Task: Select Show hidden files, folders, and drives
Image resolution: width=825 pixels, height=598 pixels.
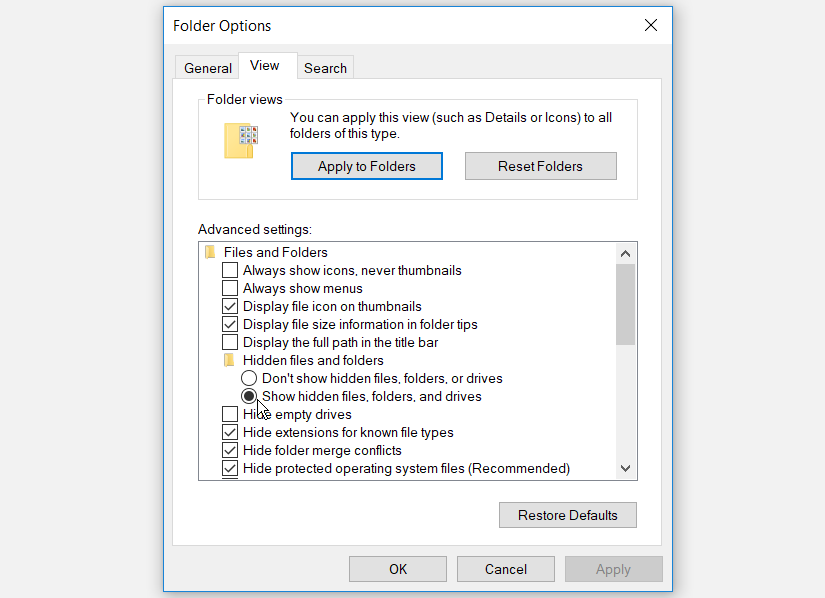Action: [249, 396]
